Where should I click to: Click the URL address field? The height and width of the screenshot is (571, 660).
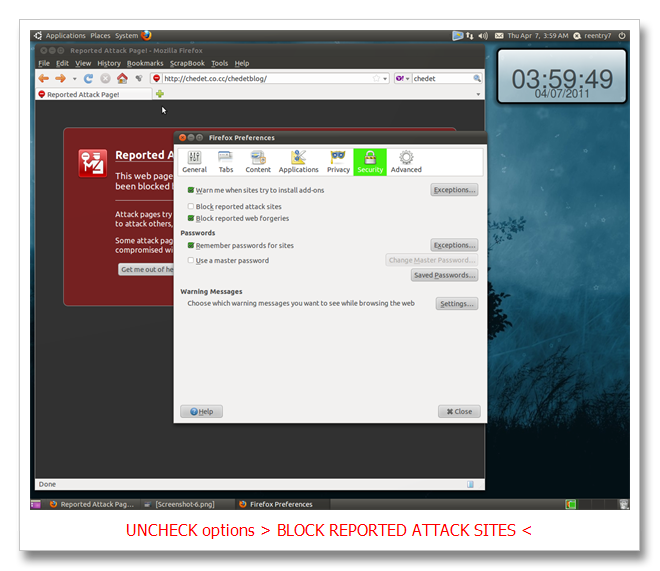click(x=268, y=78)
